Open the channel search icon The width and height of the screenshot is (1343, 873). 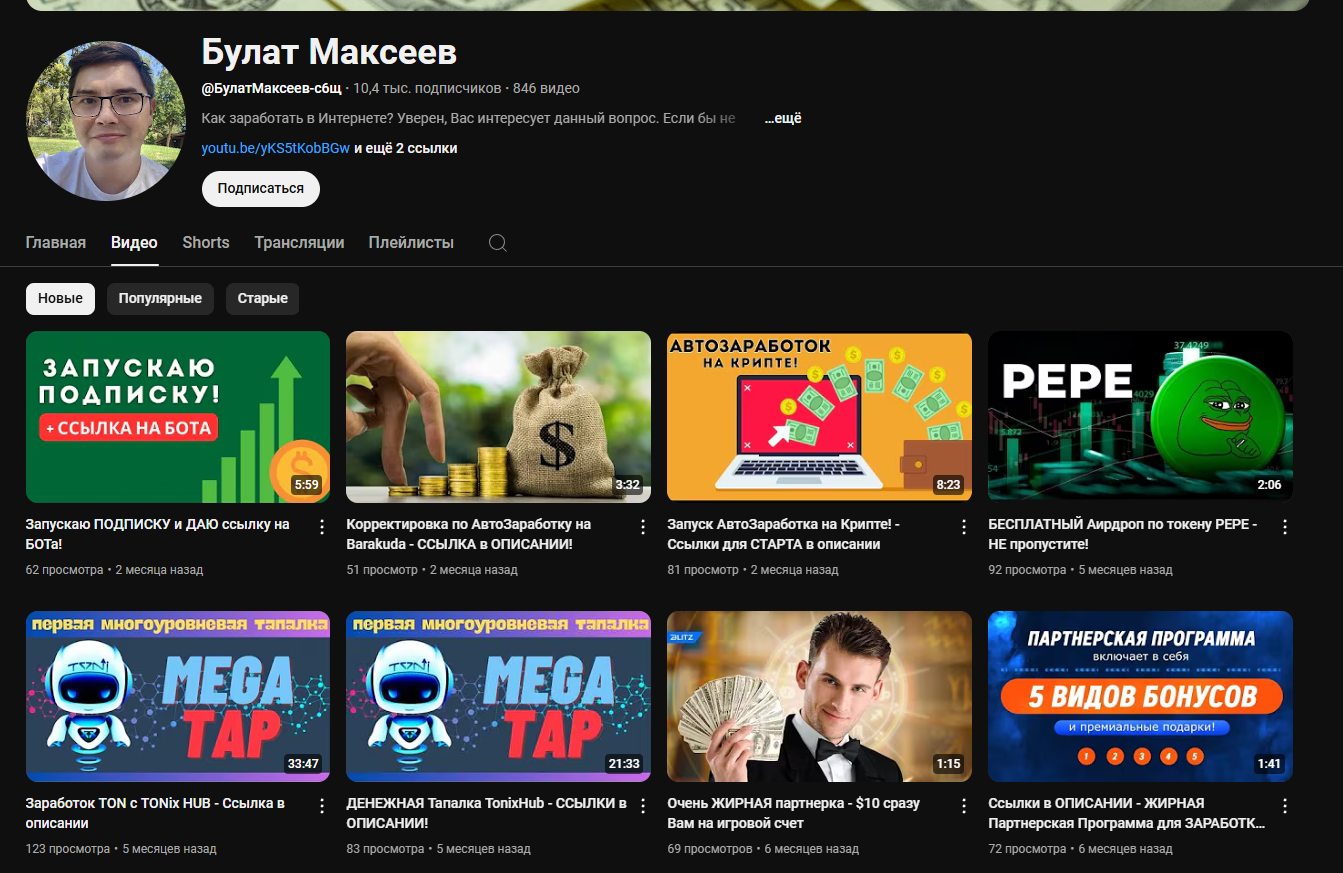click(x=497, y=242)
